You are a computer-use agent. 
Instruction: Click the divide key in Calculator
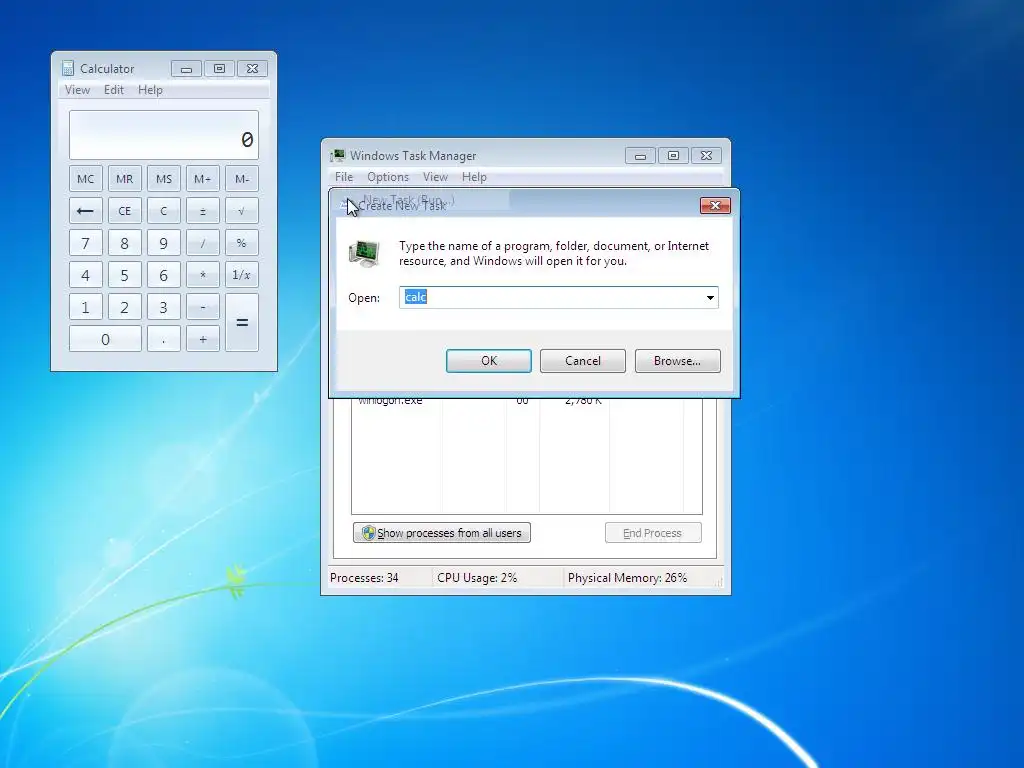202,243
